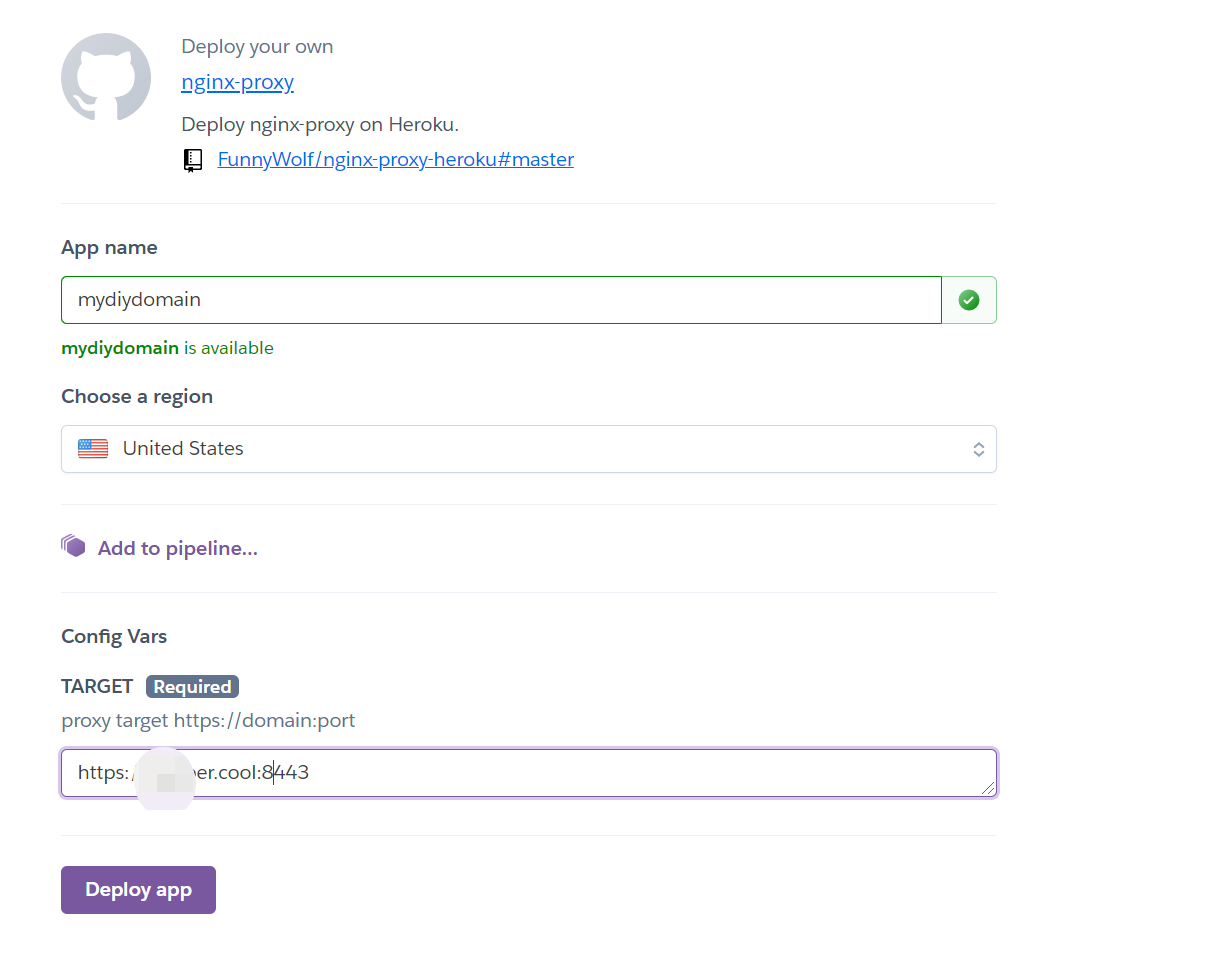Click the textarea resize handle
1224x976 pixels.
[988, 788]
